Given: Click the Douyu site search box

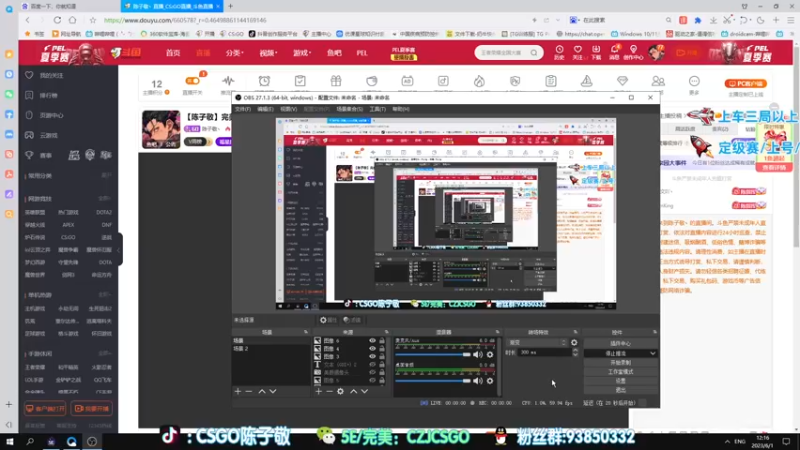Looking at the screenshot, I should [x=508, y=53].
